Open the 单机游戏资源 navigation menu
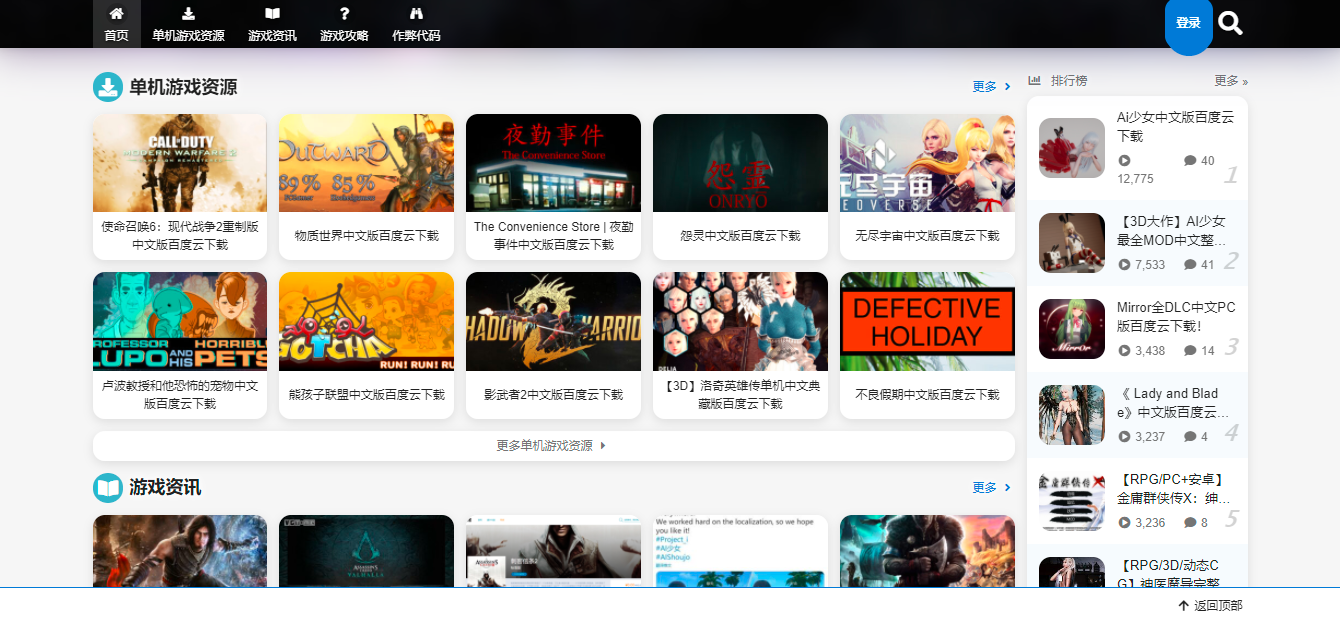 (189, 24)
